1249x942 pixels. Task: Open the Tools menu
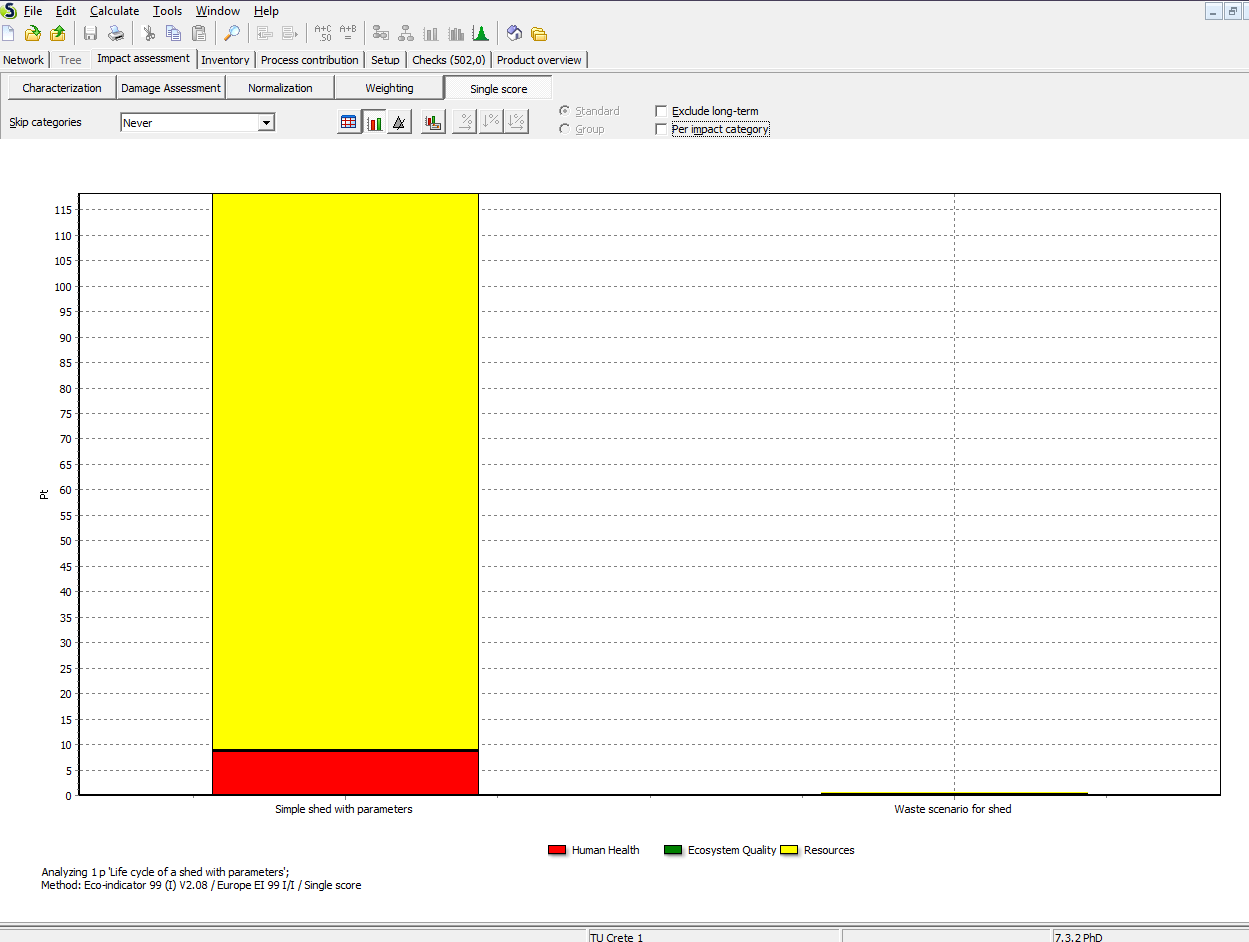point(167,11)
